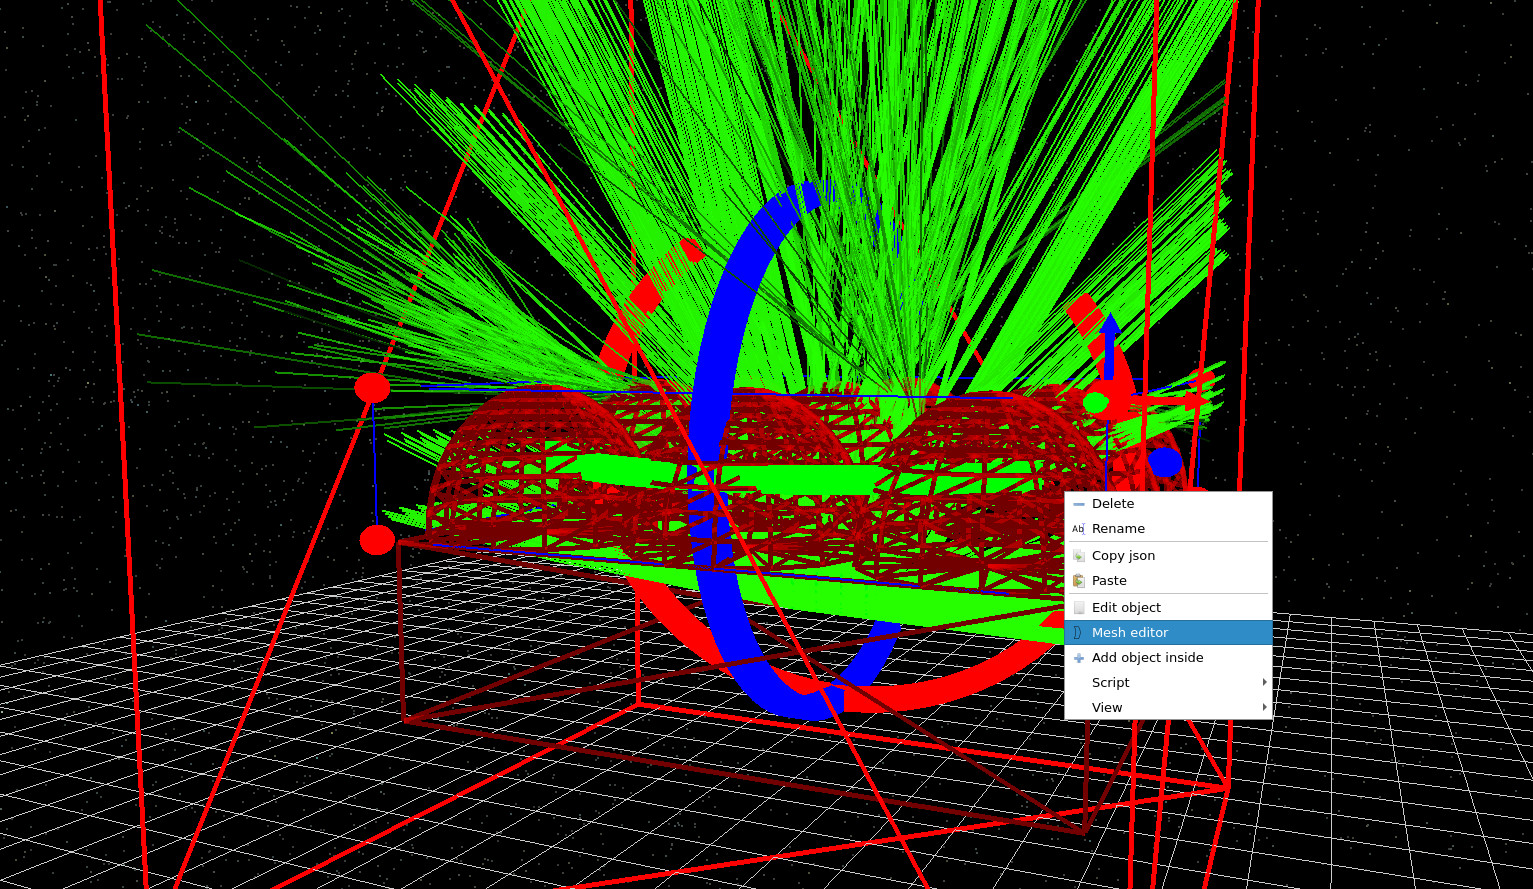This screenshot has width=1533, height=889.
Task: Expand the View submenu
Action: coord(1107,707)
